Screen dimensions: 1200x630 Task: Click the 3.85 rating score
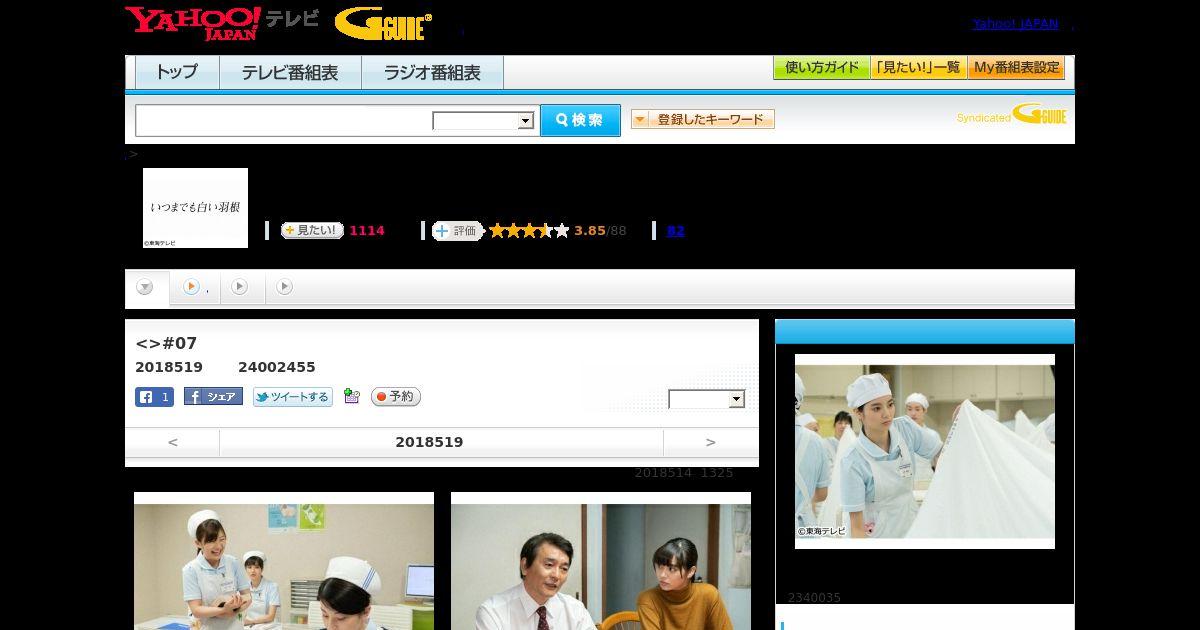point(590,230)
